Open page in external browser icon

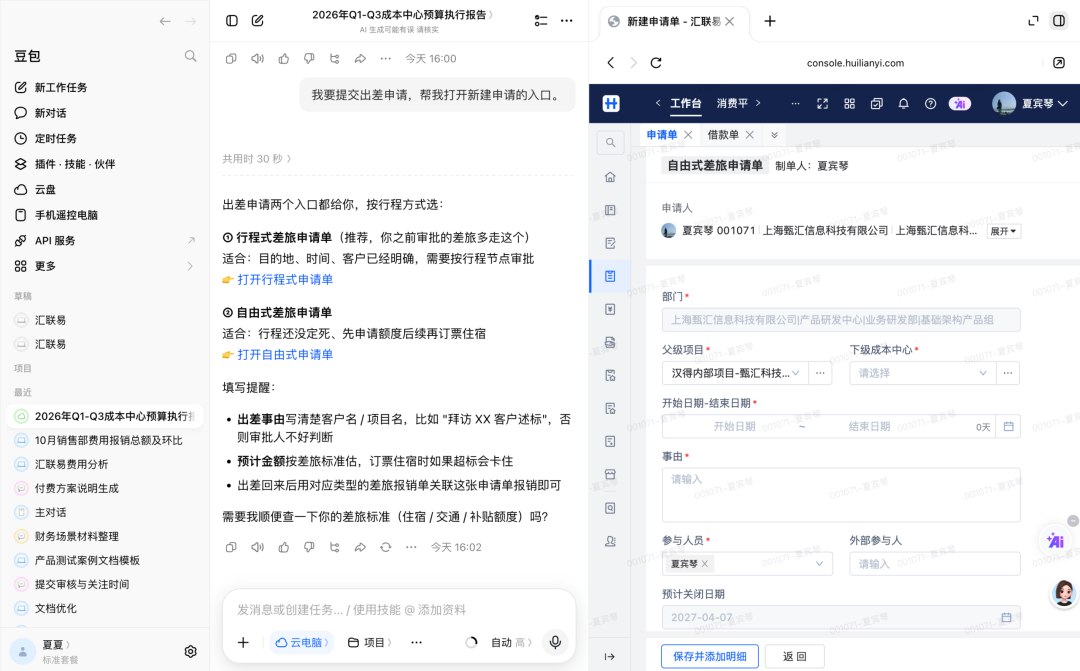[1059, 63]
